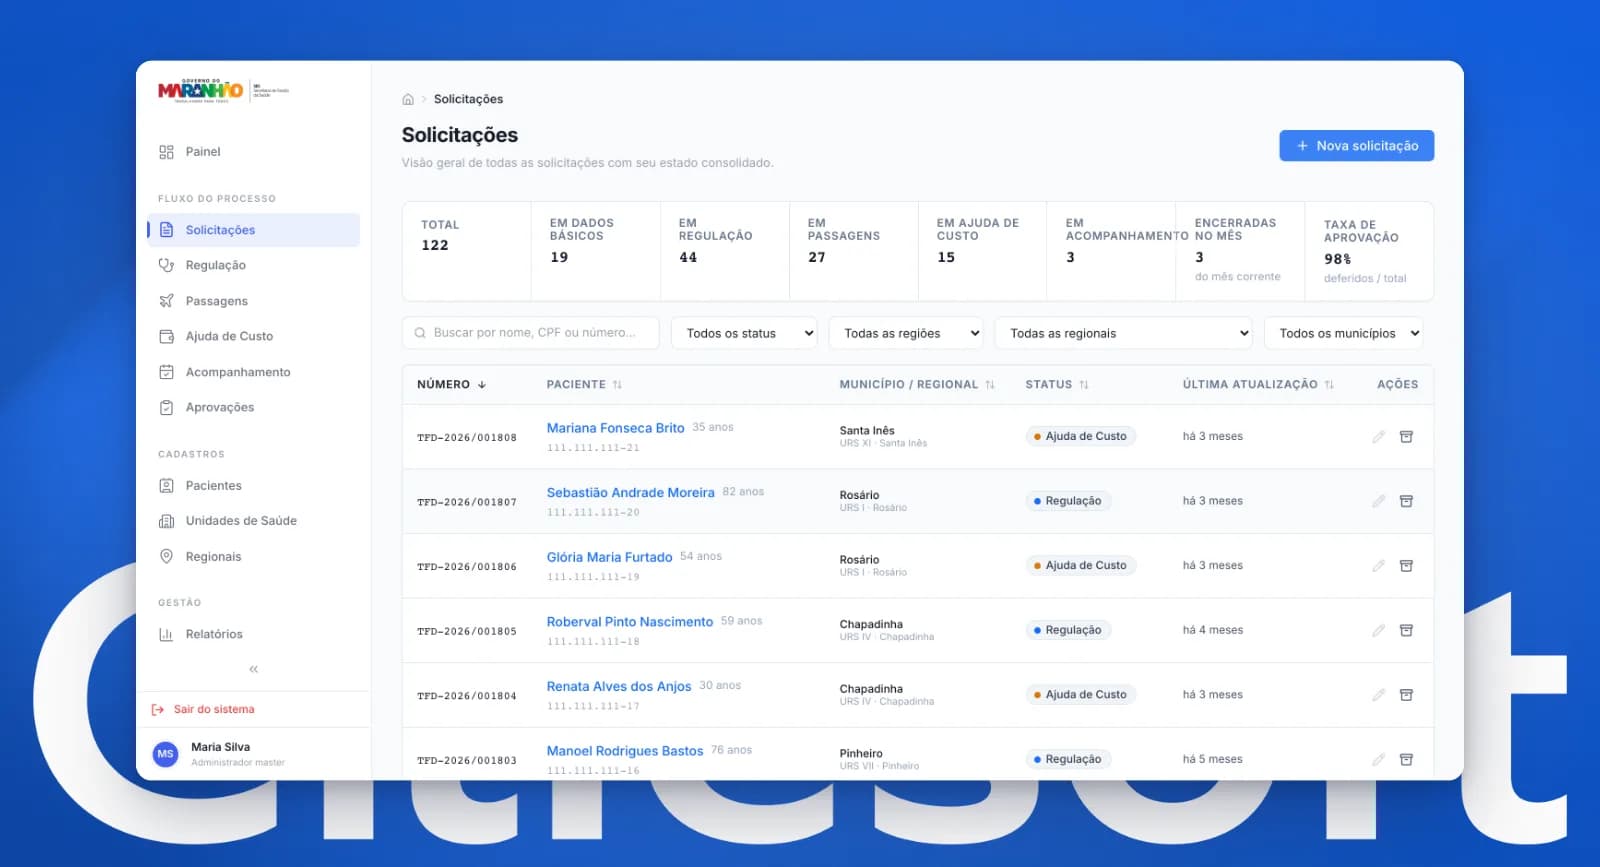Click the home icon in breadcrumb
The image size is (1600, 867).
[x=408, y=99]
